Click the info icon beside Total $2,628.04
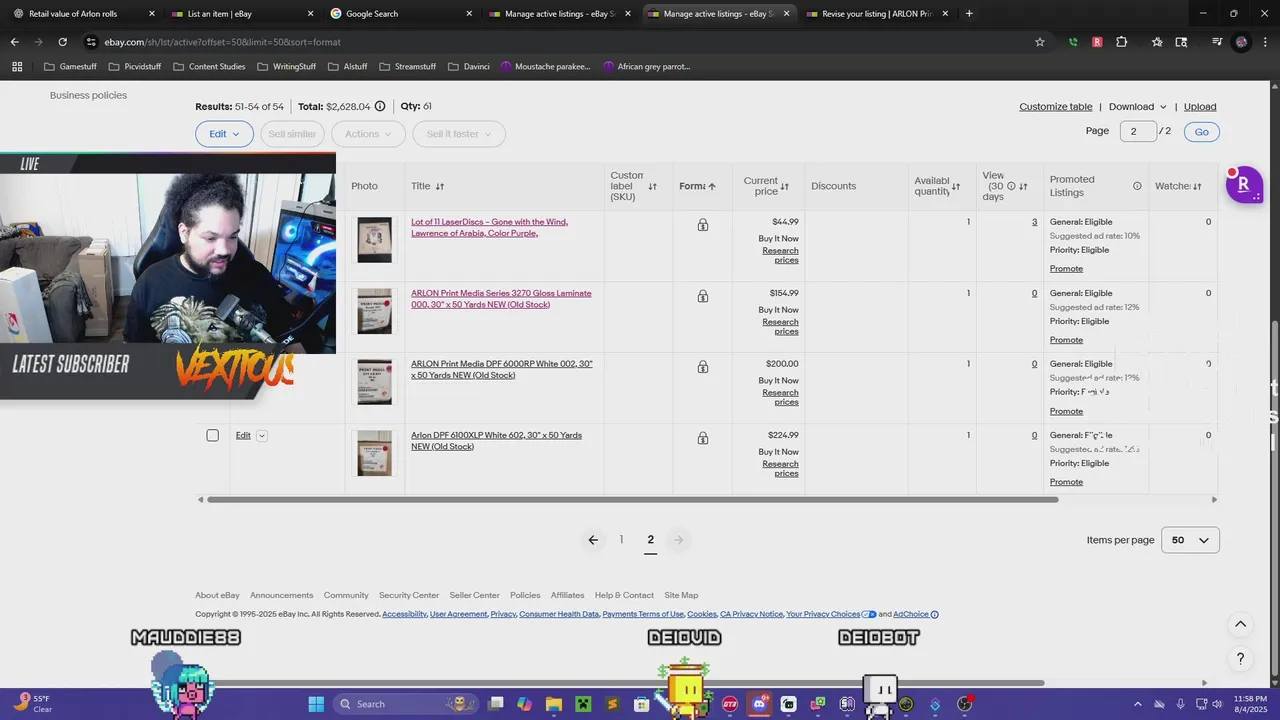The image size is (1280, 720). [x=380, y=106]
